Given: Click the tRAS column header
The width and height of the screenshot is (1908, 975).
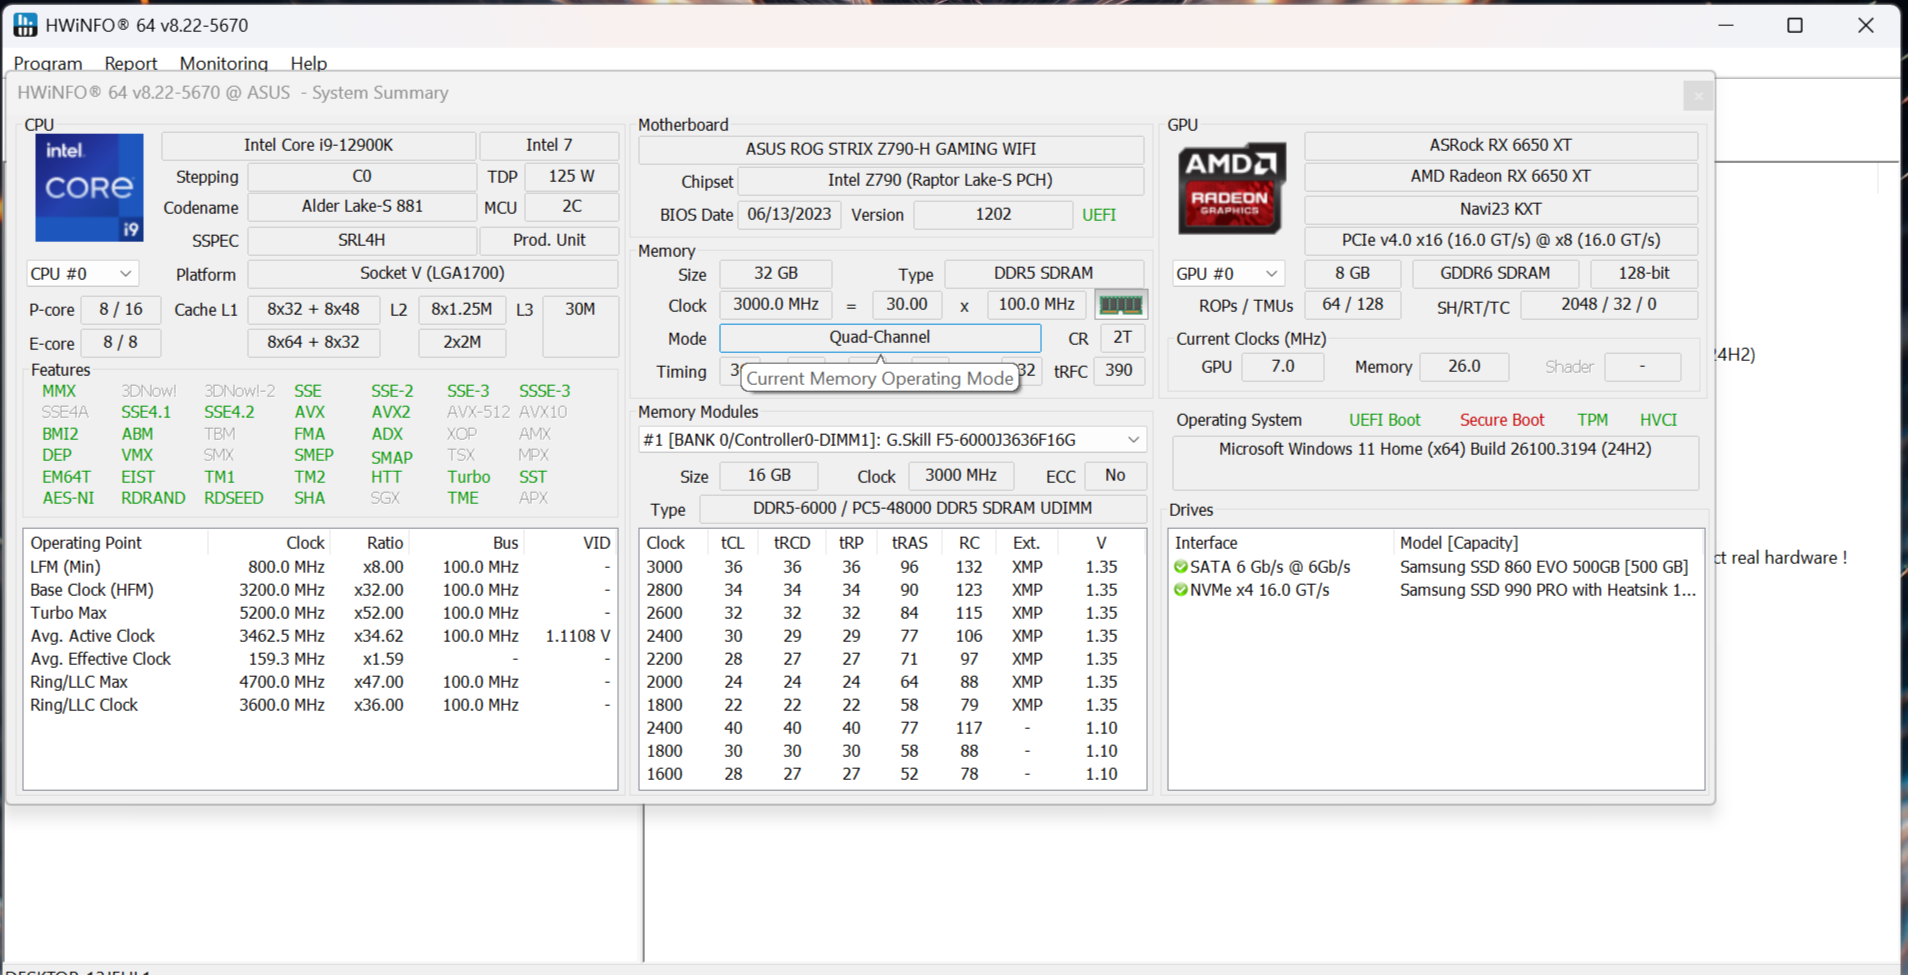Looking at the screenshot, I should point(909,543).
